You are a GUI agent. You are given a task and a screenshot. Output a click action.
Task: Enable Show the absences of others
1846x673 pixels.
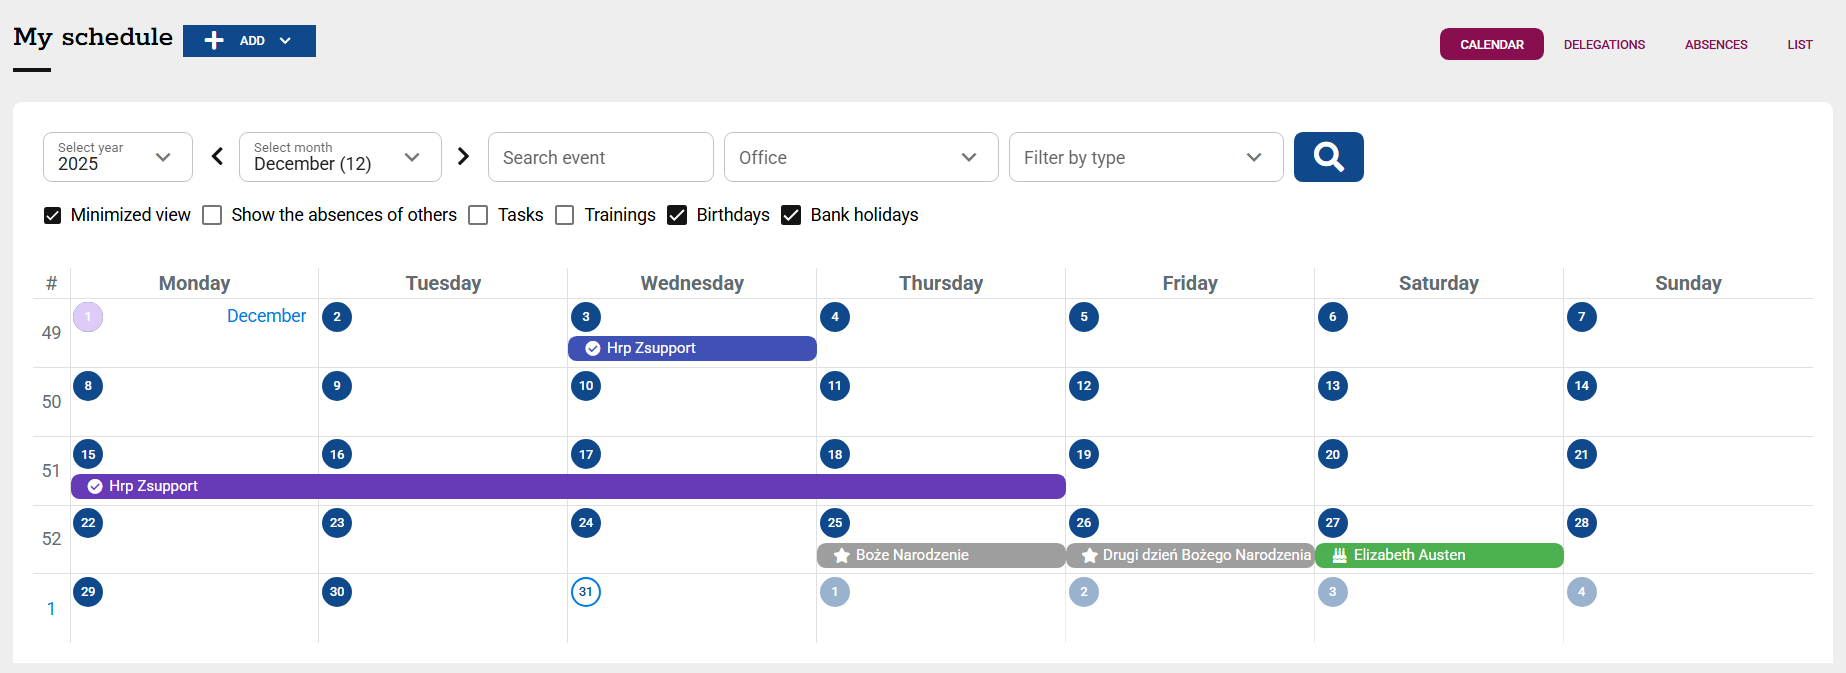212,215
